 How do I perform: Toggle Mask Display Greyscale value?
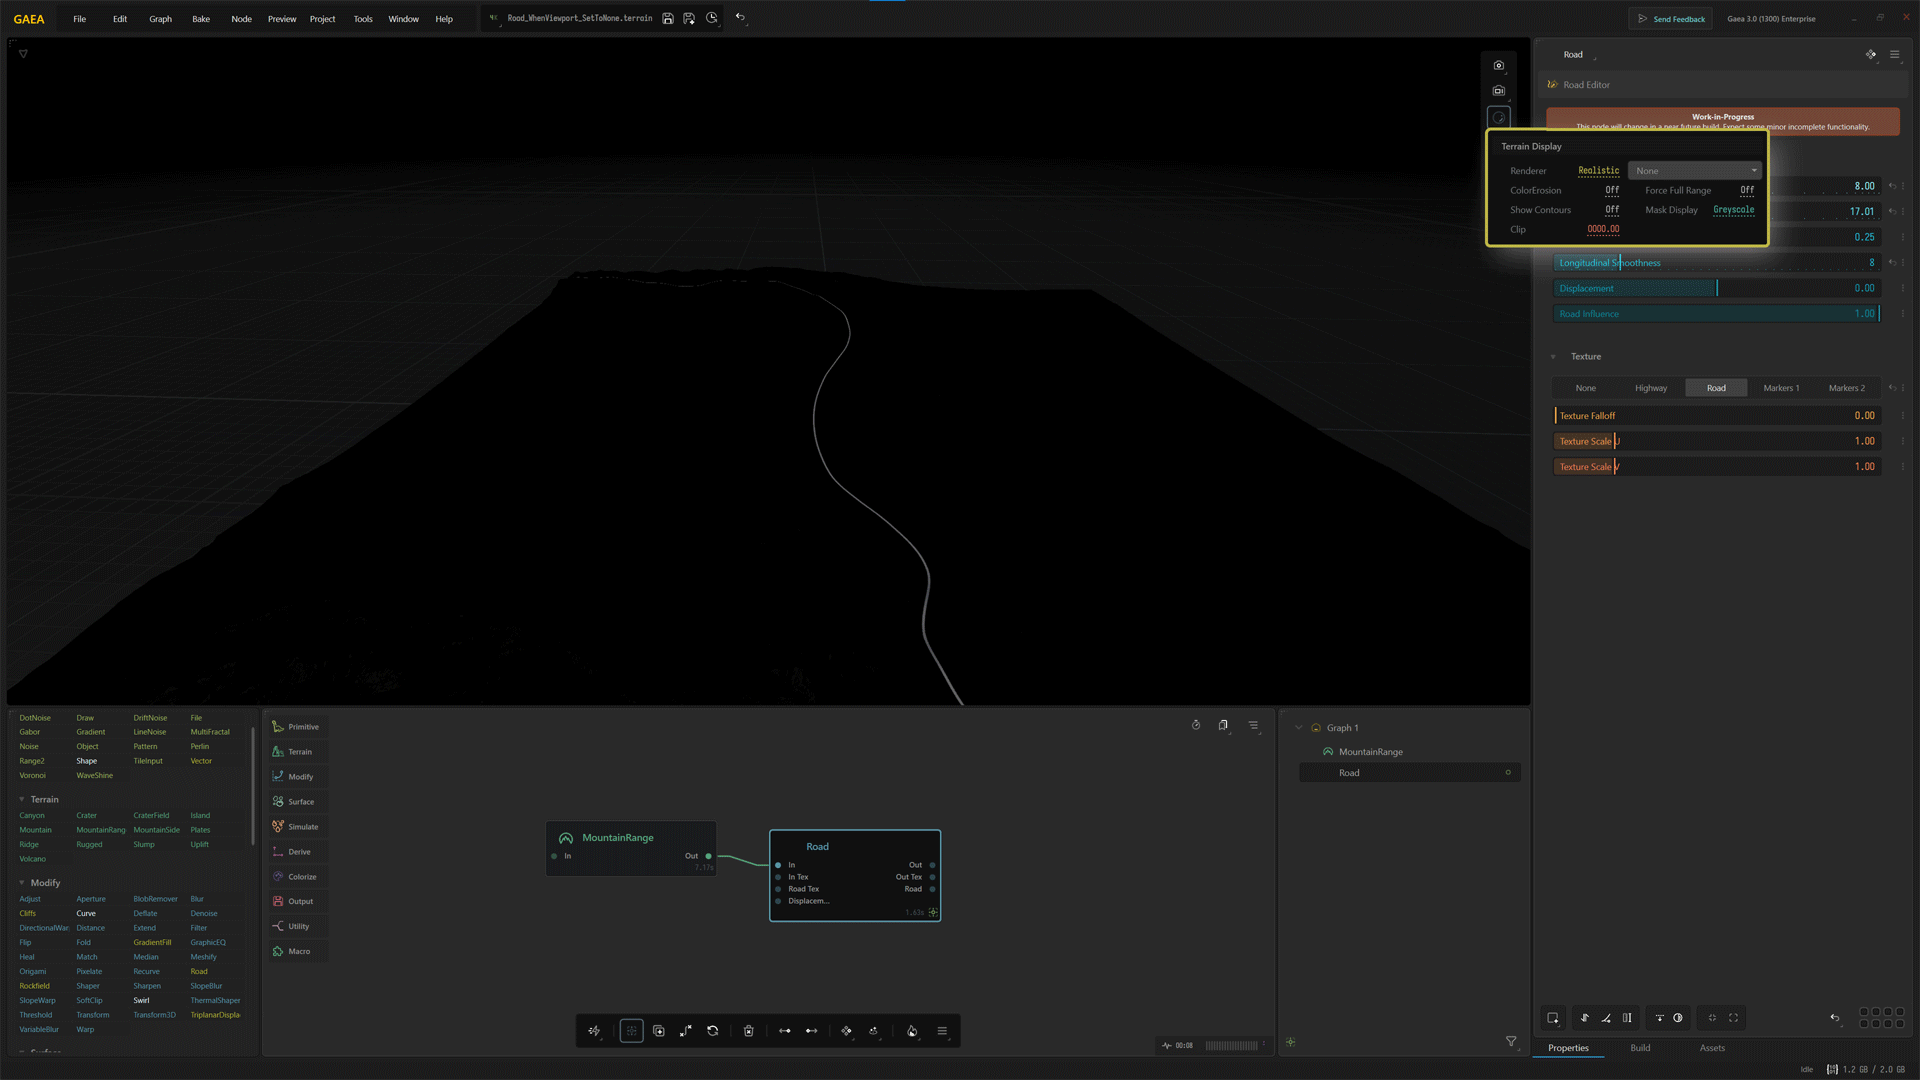pos(1734,210)
